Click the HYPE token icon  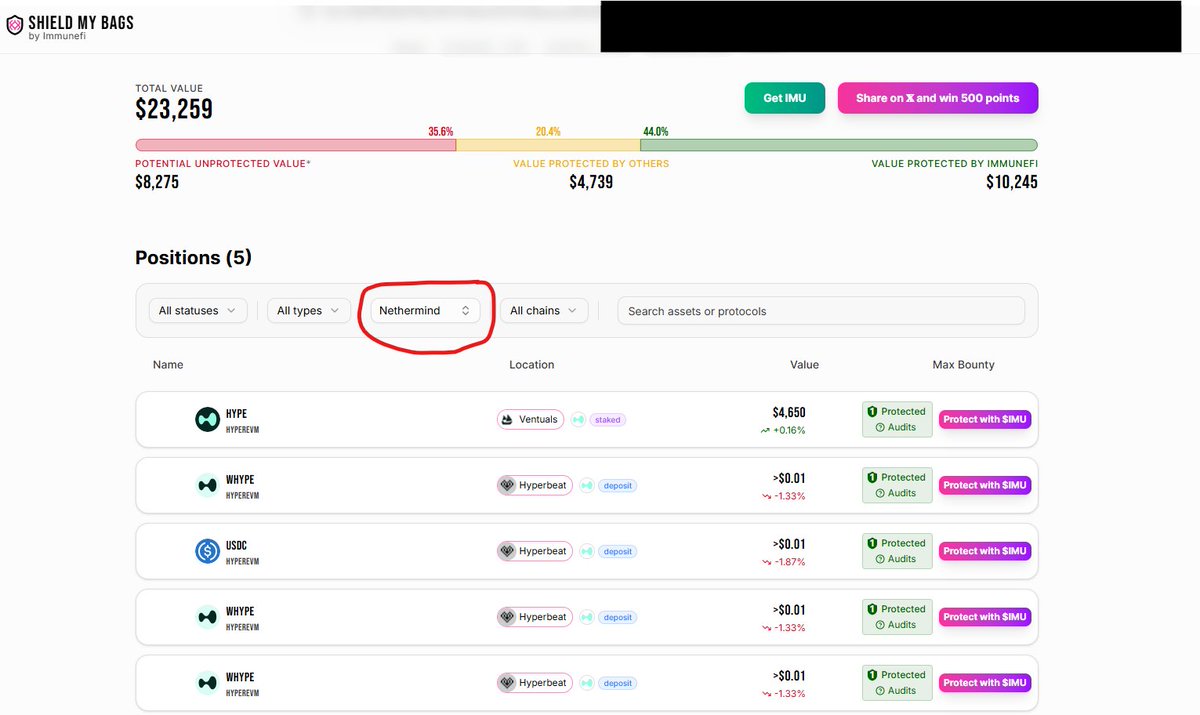point(207,420)
